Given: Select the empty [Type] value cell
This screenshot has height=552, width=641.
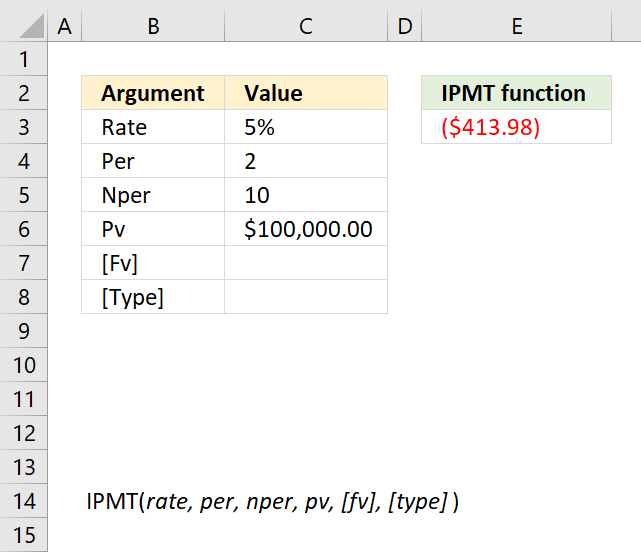Looking at the screenshot, I should point(306,297).
